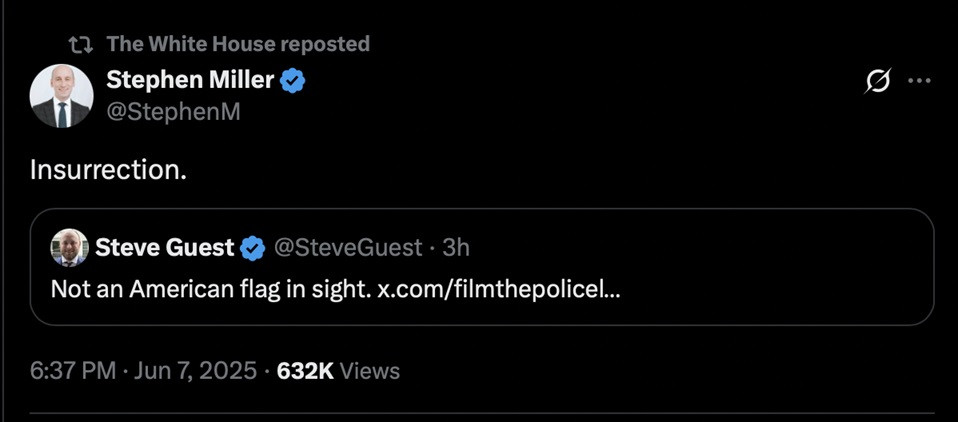
Task: Click Steve Guest's verified checkmark badge
Action: pyautogui.click(x=254, y=247)
